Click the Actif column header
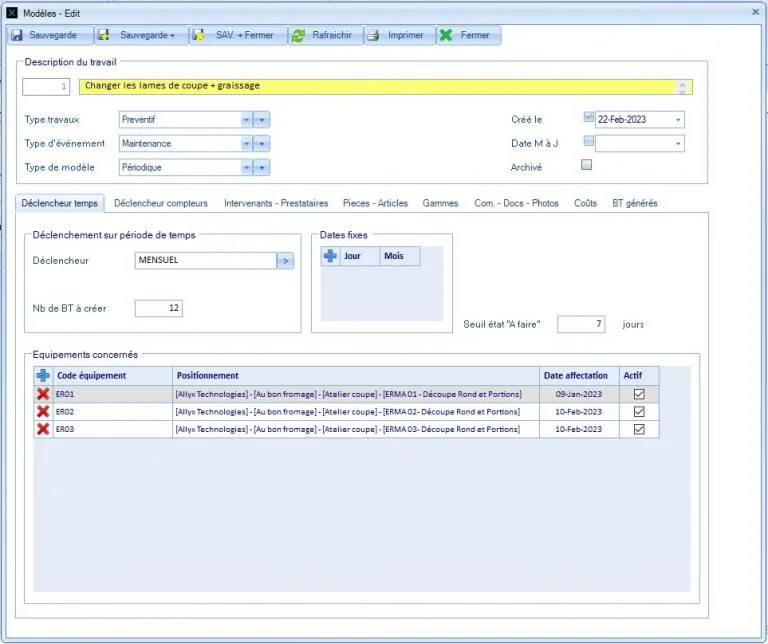Viewport: 768px width, 644px height. tap(639, 376)
